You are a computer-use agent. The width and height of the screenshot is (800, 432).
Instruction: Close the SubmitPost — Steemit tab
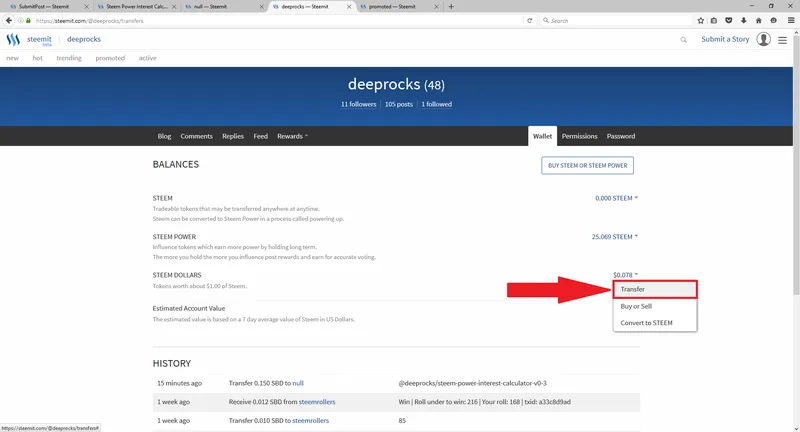(x=86, y=7)
